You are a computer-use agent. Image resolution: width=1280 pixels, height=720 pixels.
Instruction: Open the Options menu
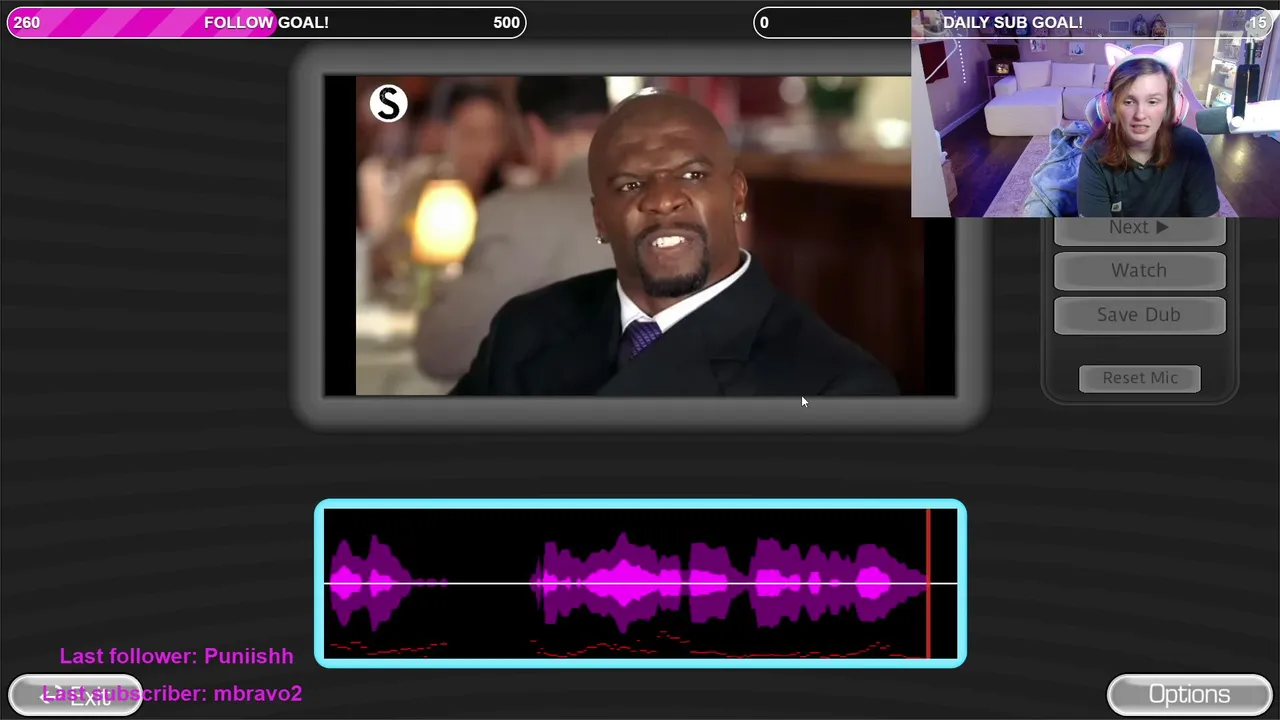1189,695
